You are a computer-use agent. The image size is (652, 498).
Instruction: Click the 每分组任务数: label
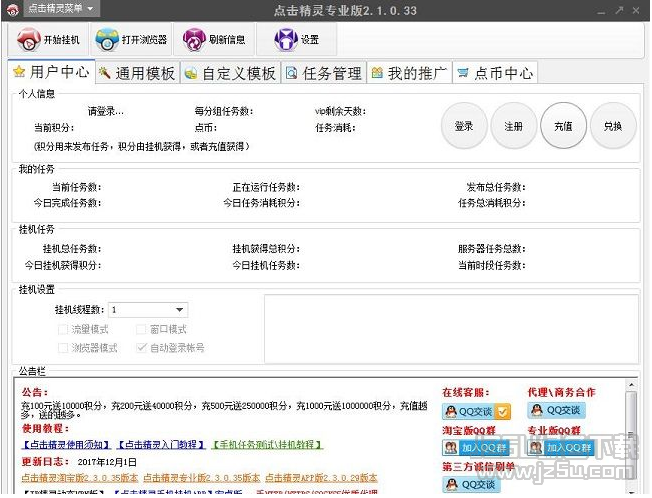[224, 111]
